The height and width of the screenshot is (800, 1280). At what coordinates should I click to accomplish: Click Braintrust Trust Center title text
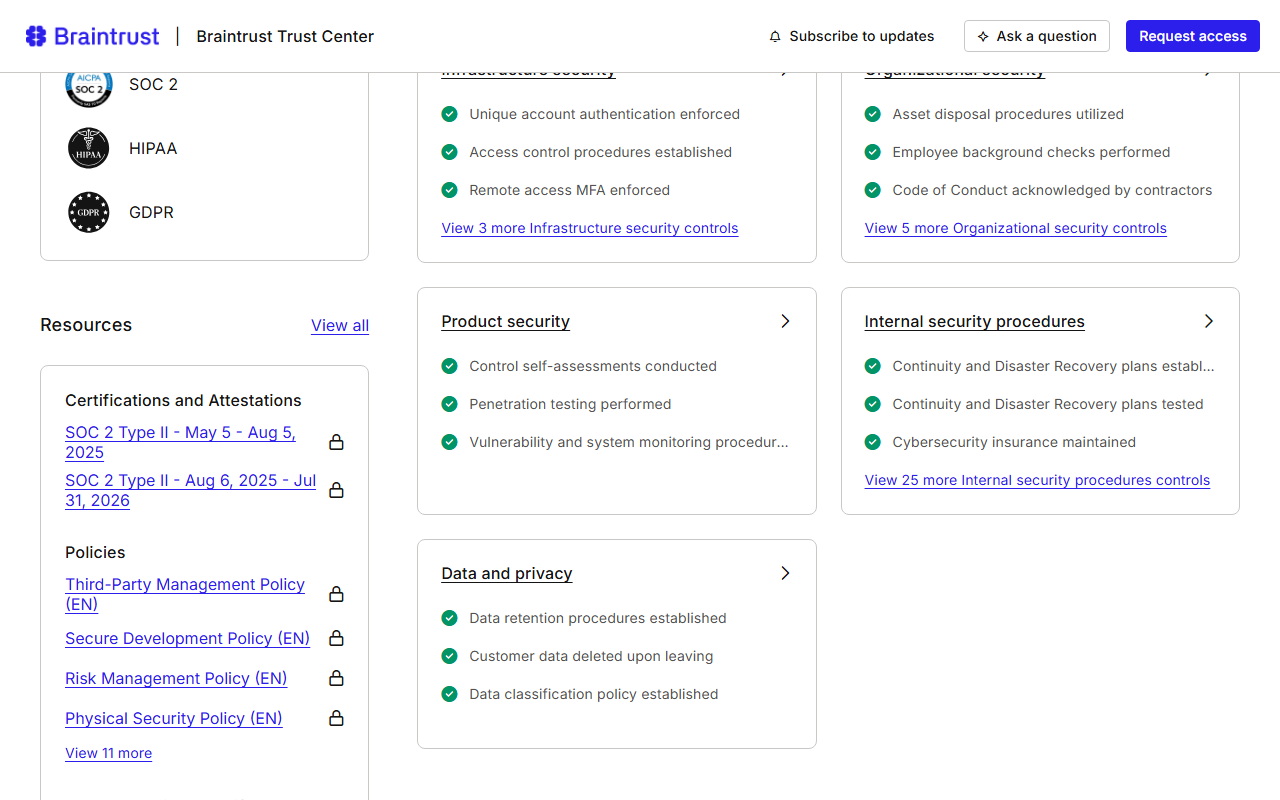285,36
